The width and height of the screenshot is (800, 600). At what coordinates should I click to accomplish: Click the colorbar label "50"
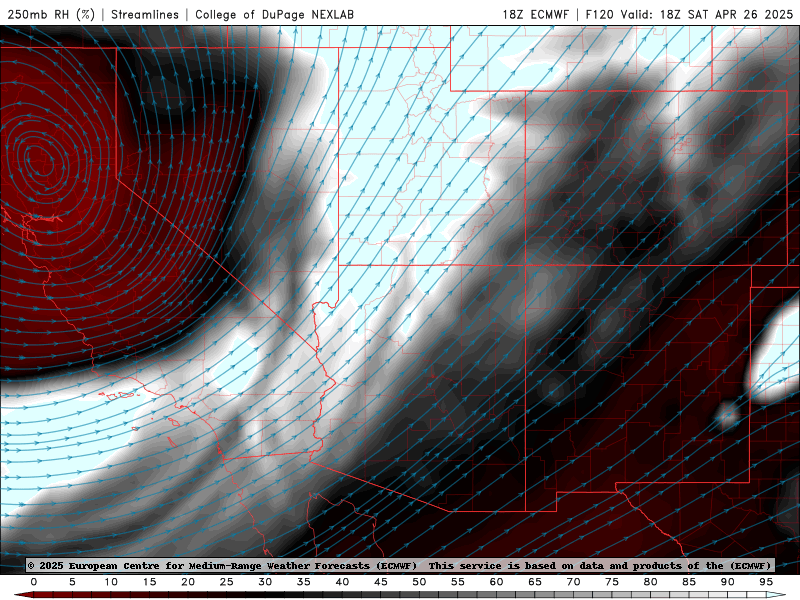tap(419, 582)
